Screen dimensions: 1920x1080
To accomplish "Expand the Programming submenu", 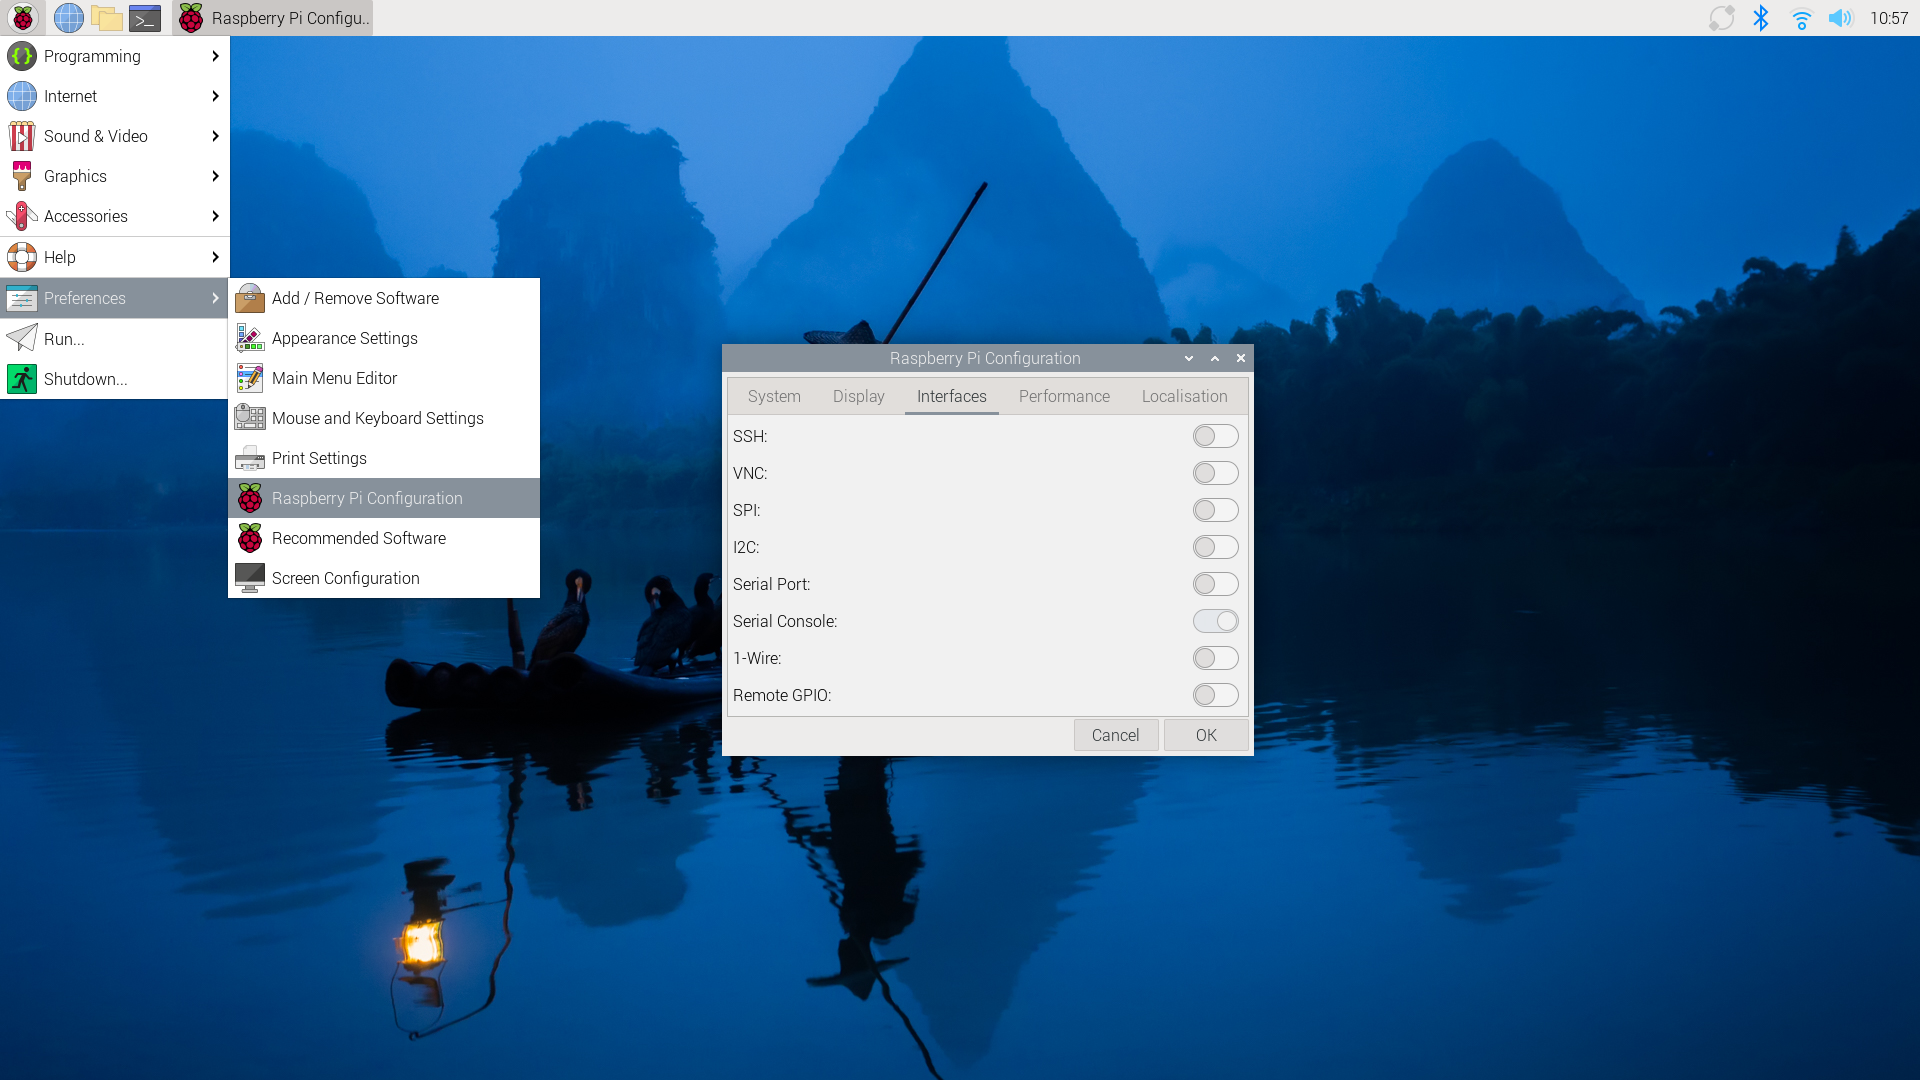I will (x=115, y=56).
